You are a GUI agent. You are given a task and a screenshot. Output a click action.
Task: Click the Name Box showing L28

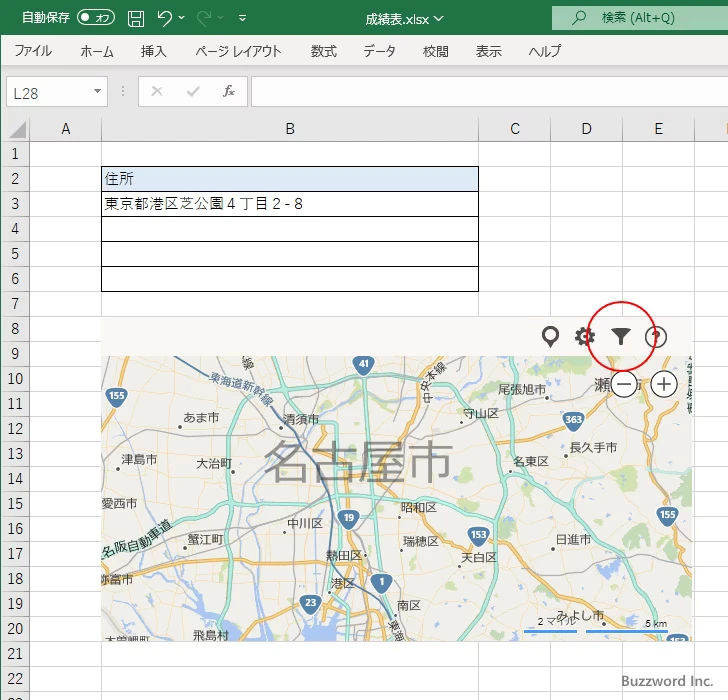(49, 92)
